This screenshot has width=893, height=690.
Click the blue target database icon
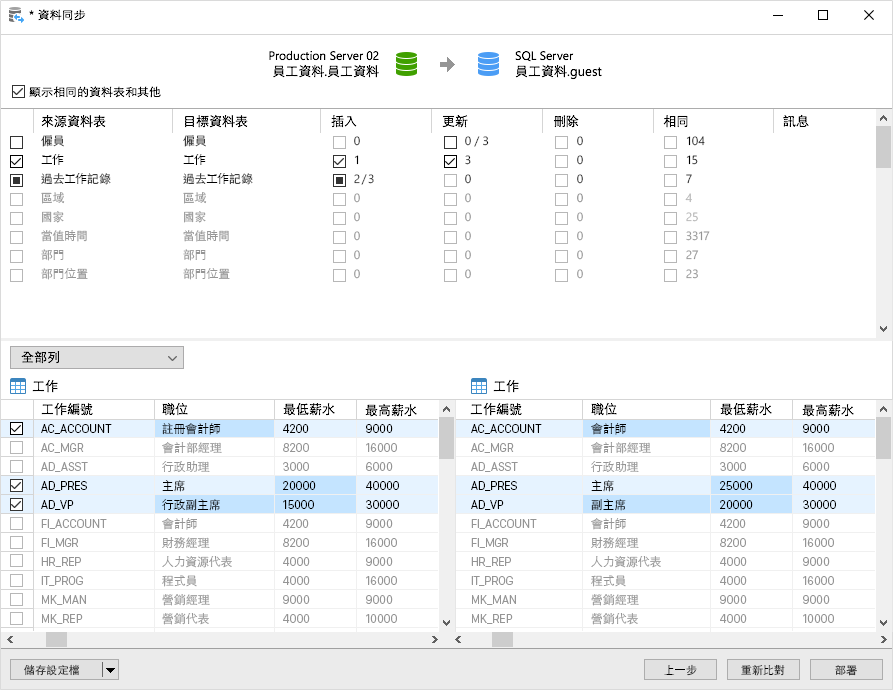click(x=488, y=64)
